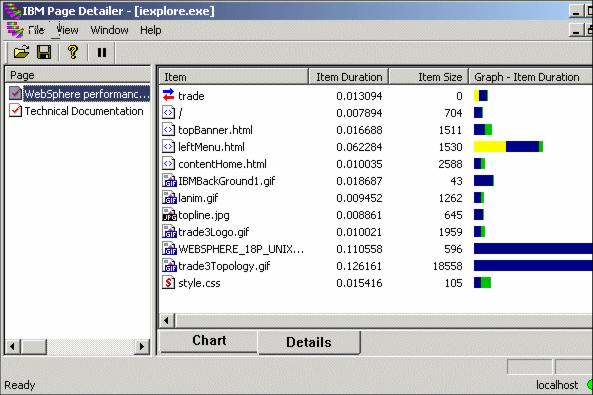Click the JPG icon for topline.jpg
Viewport: 593px width, 395px height.
pyautogui.click(x=169, y=215)
